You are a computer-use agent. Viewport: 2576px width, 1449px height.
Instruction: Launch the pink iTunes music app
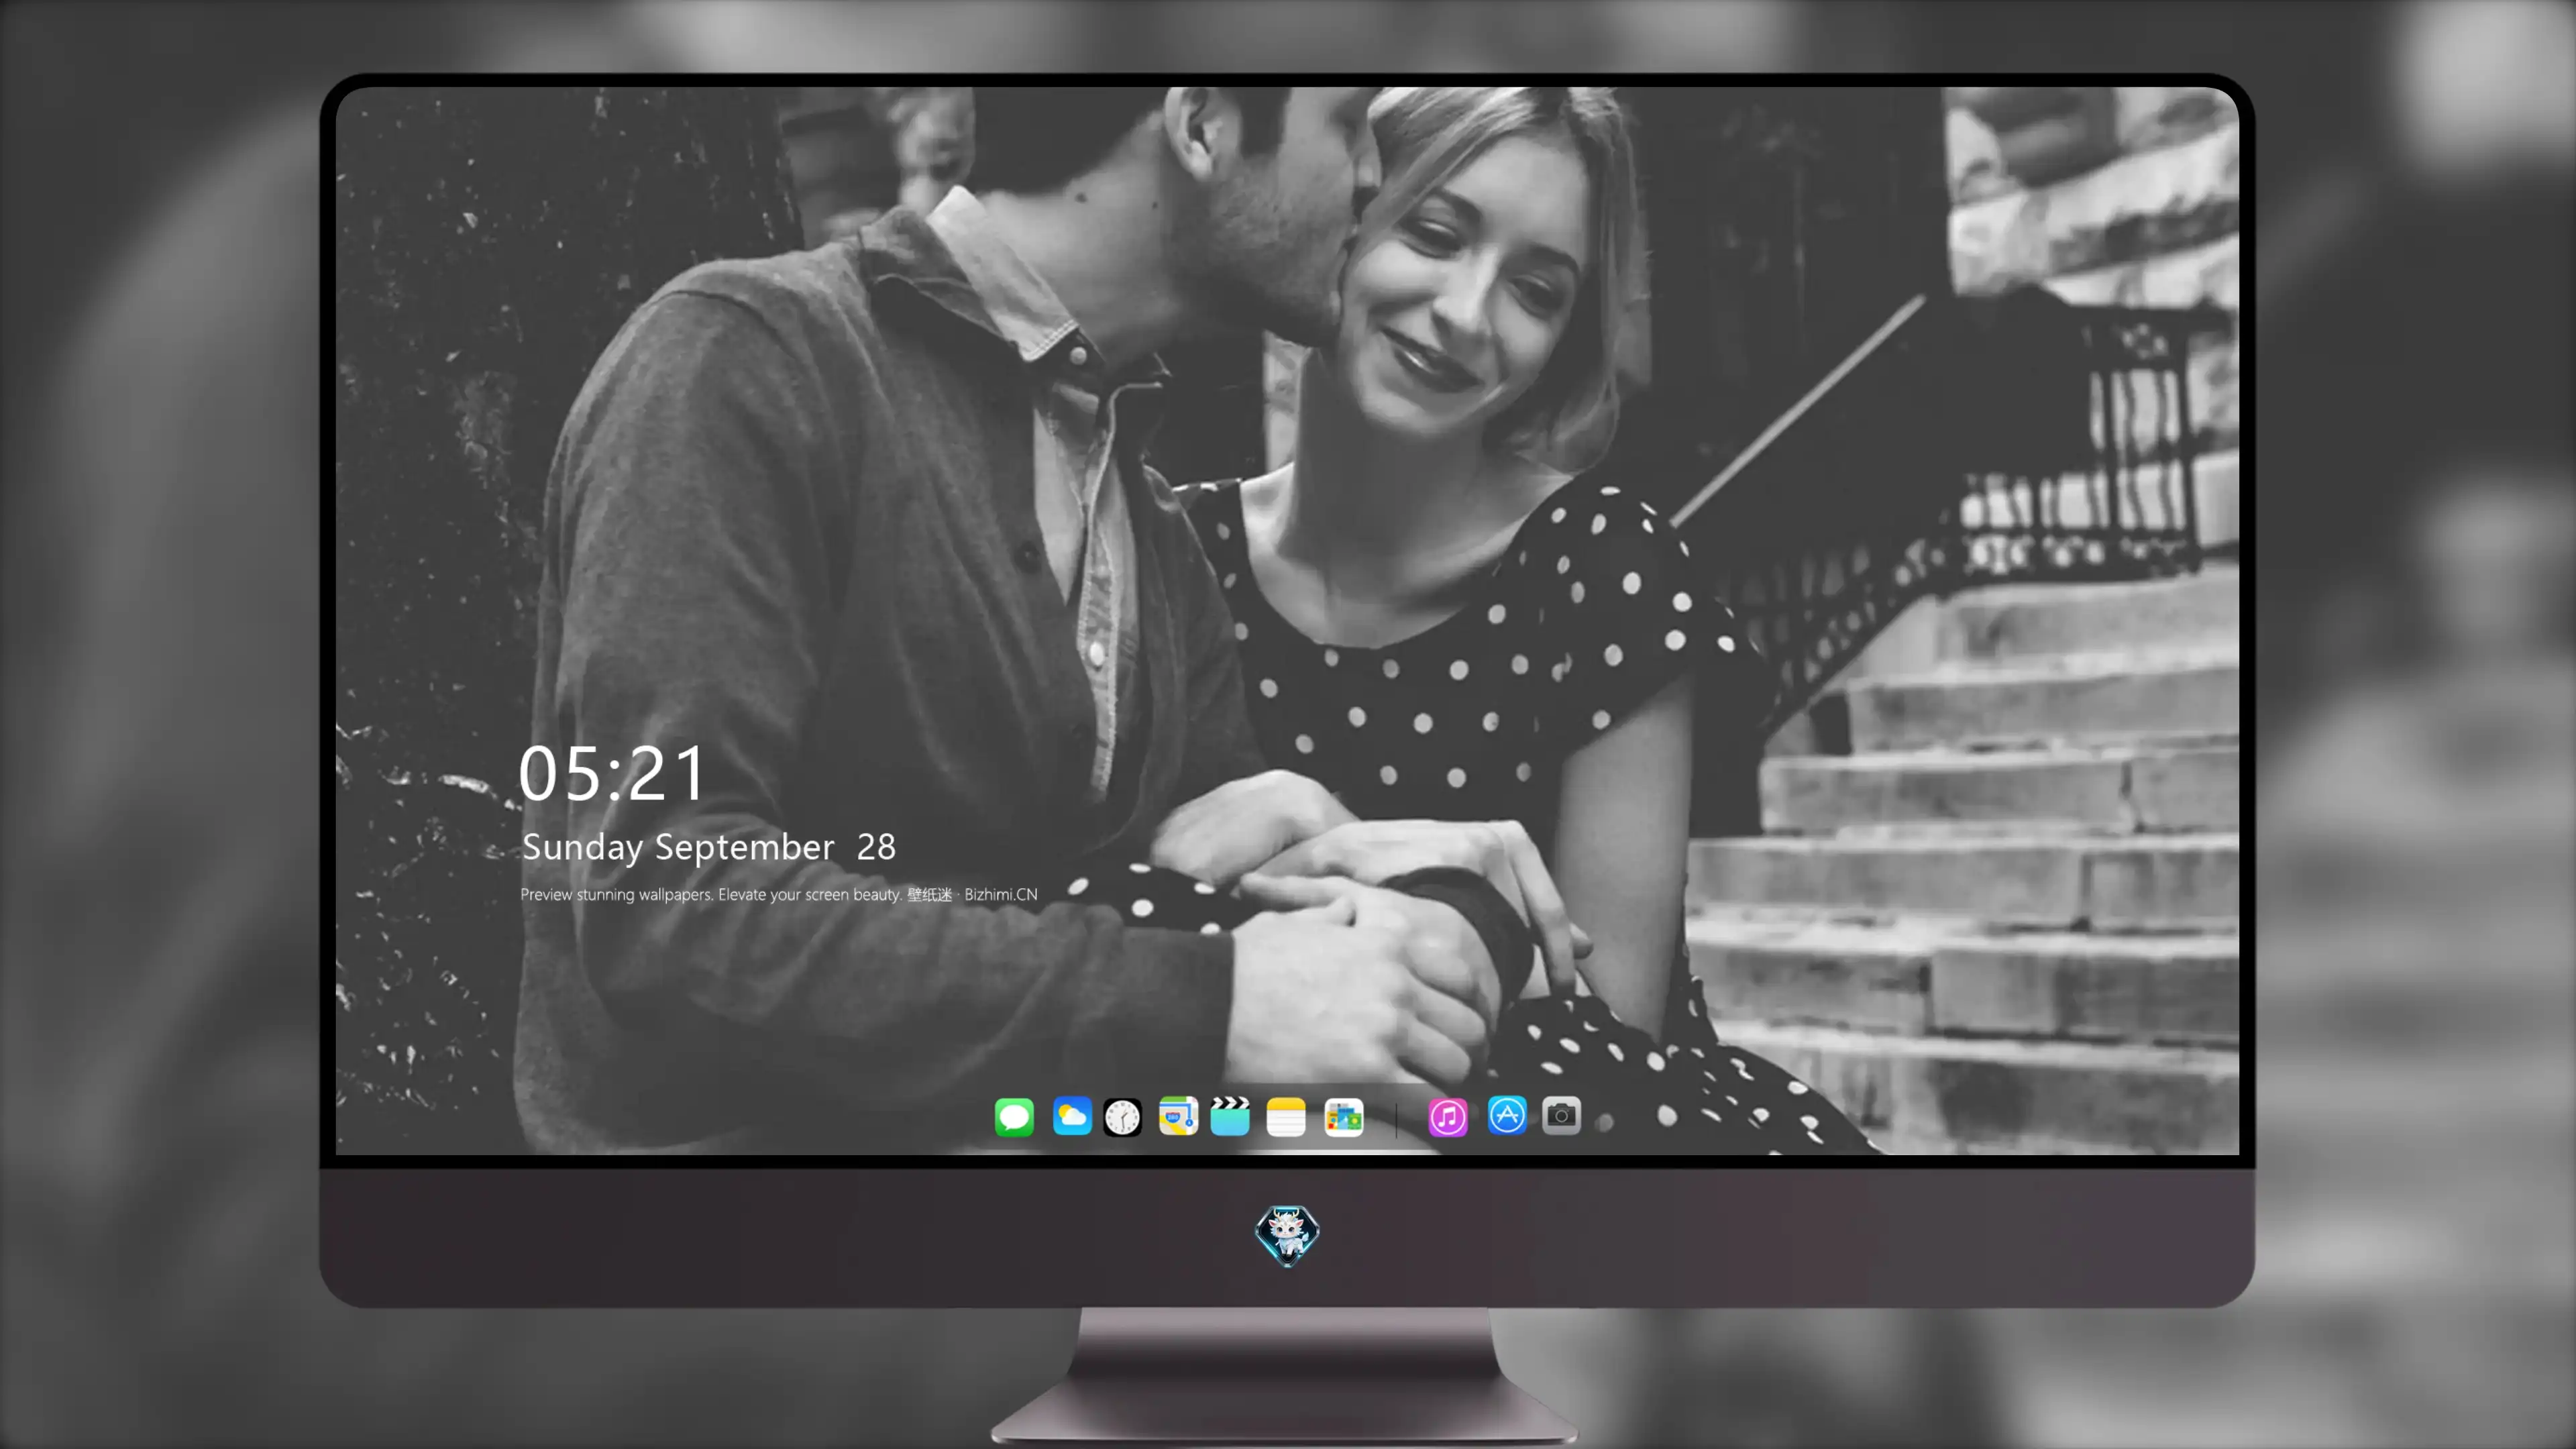tap(1448, 1117)
